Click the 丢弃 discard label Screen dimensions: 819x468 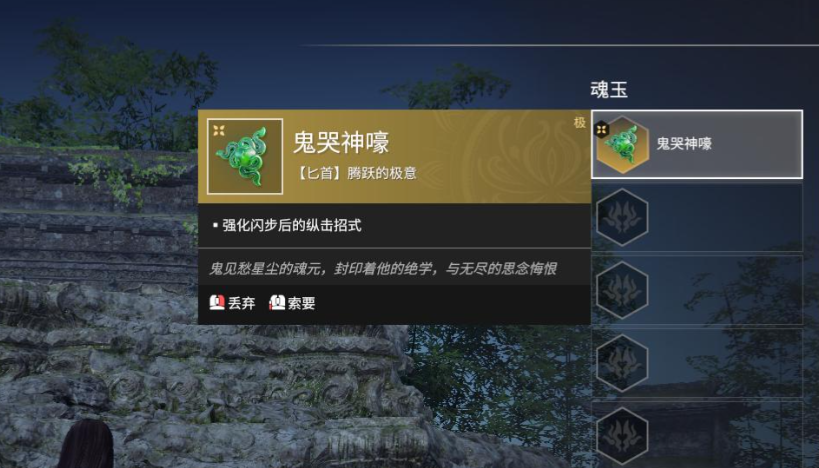pos(241,303)
